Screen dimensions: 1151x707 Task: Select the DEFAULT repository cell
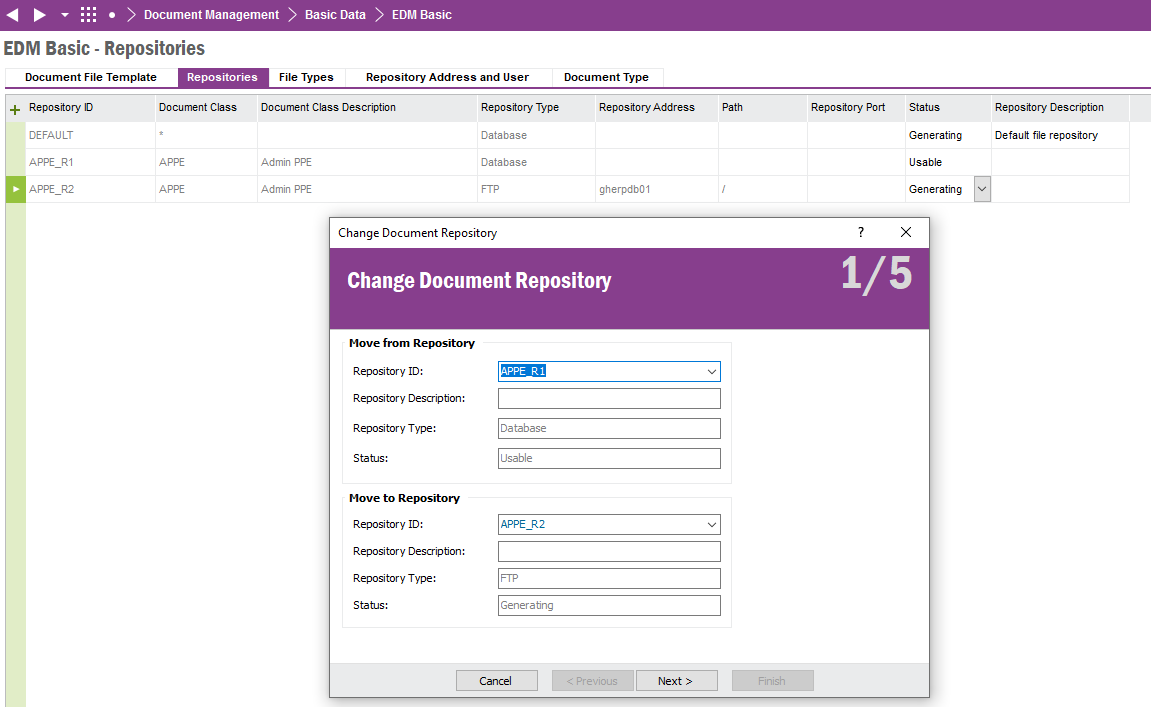click(90, 135)
